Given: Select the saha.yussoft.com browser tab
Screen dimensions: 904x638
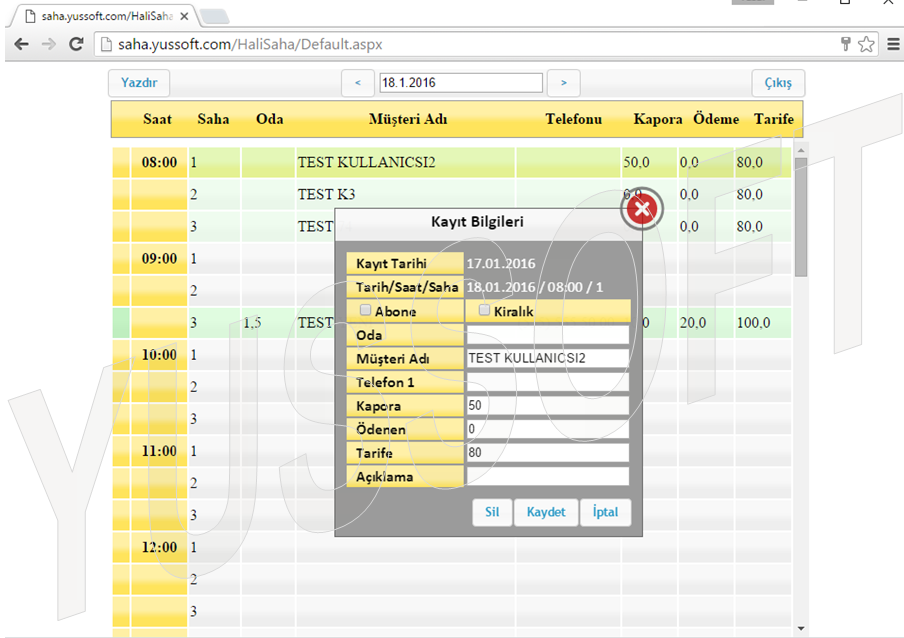Looking at the screenshot, I should click(x=107, y=16).
